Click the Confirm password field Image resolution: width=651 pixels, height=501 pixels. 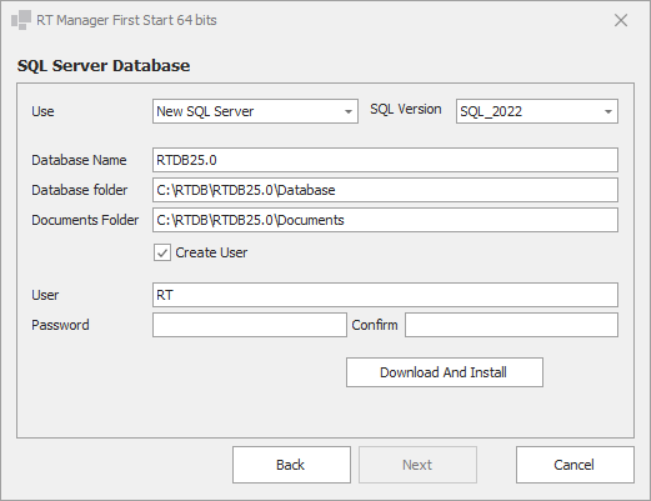511,325
